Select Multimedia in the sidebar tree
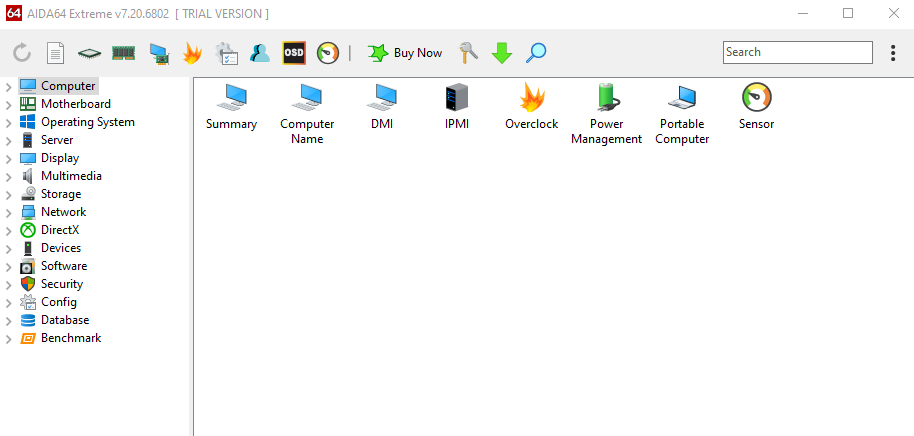The image size is (914, 436). click(x=61, y=176)
